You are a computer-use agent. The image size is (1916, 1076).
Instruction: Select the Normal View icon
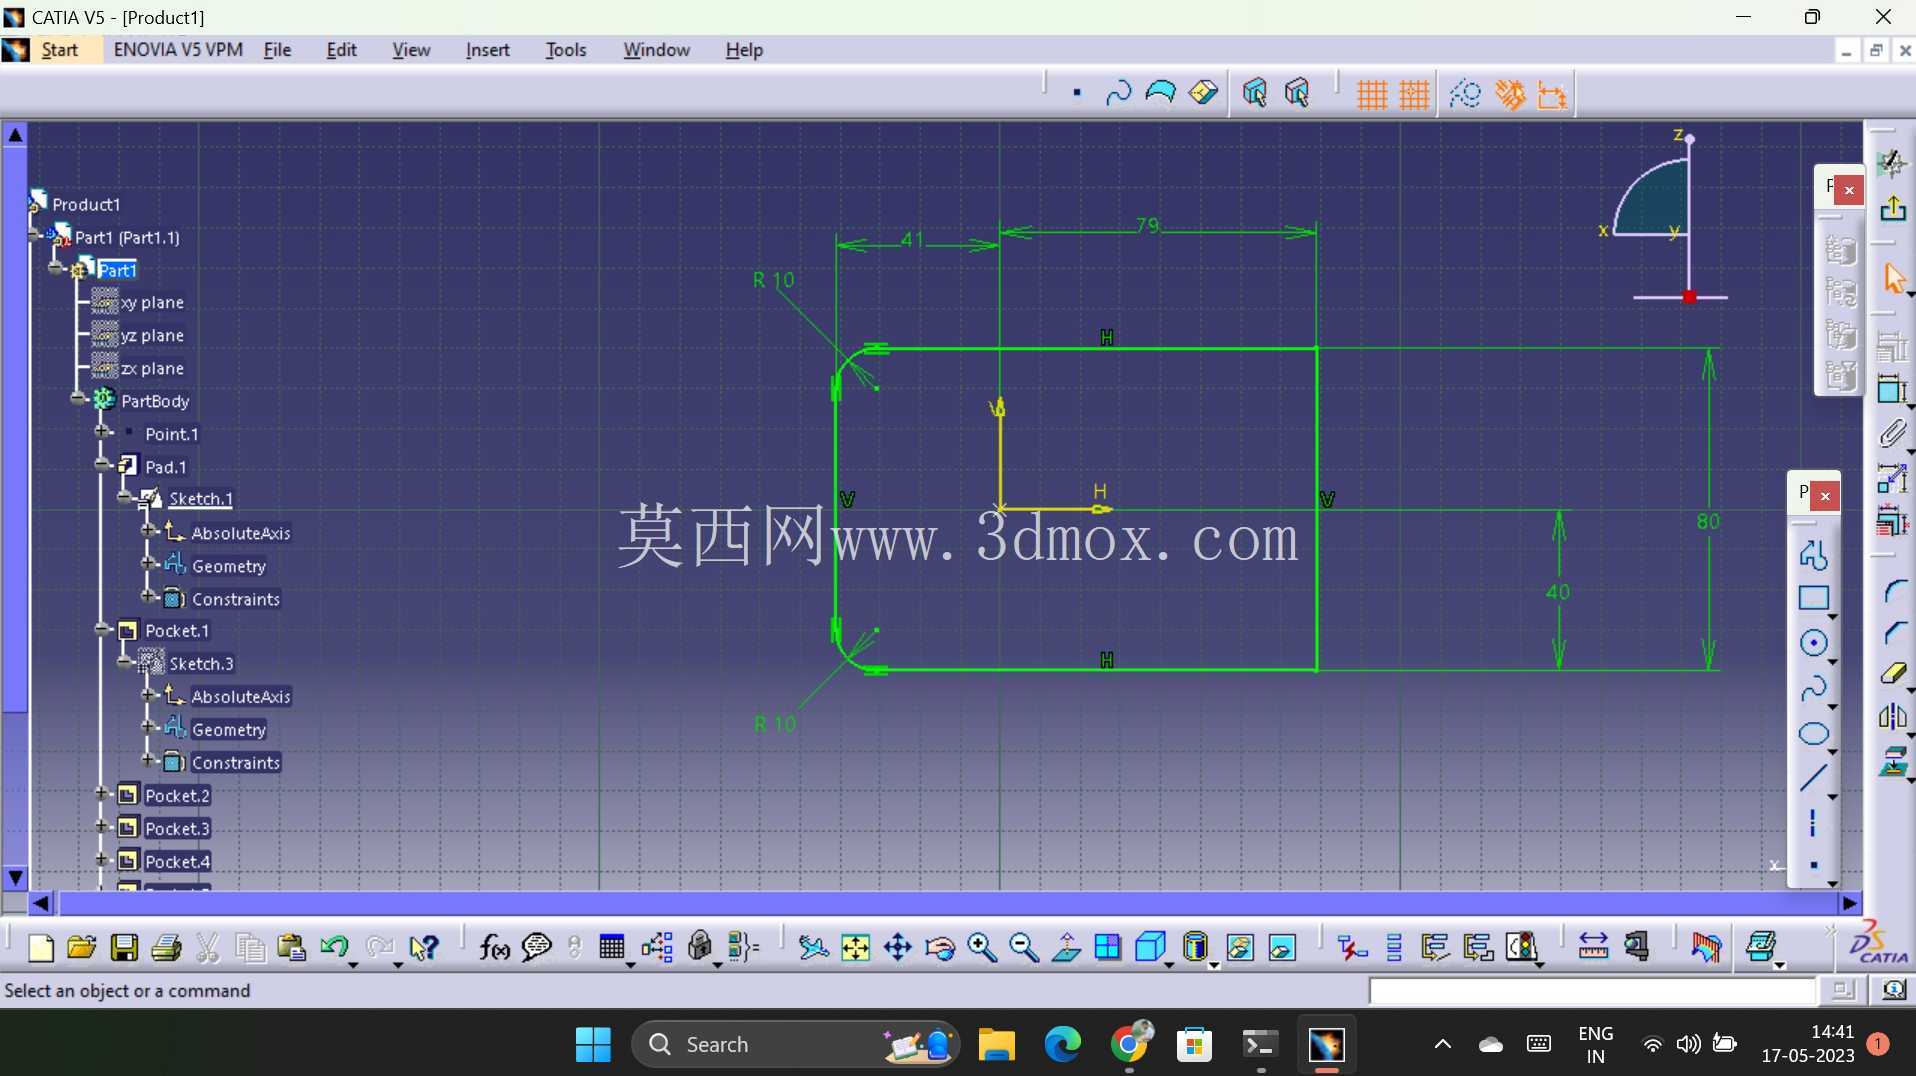tap(1066, 947)
